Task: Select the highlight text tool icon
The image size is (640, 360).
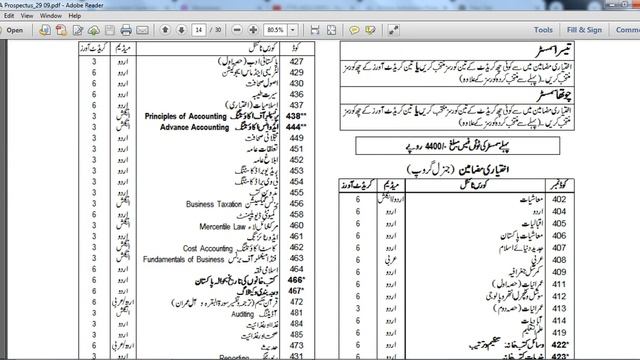Action: pos(370,30)
